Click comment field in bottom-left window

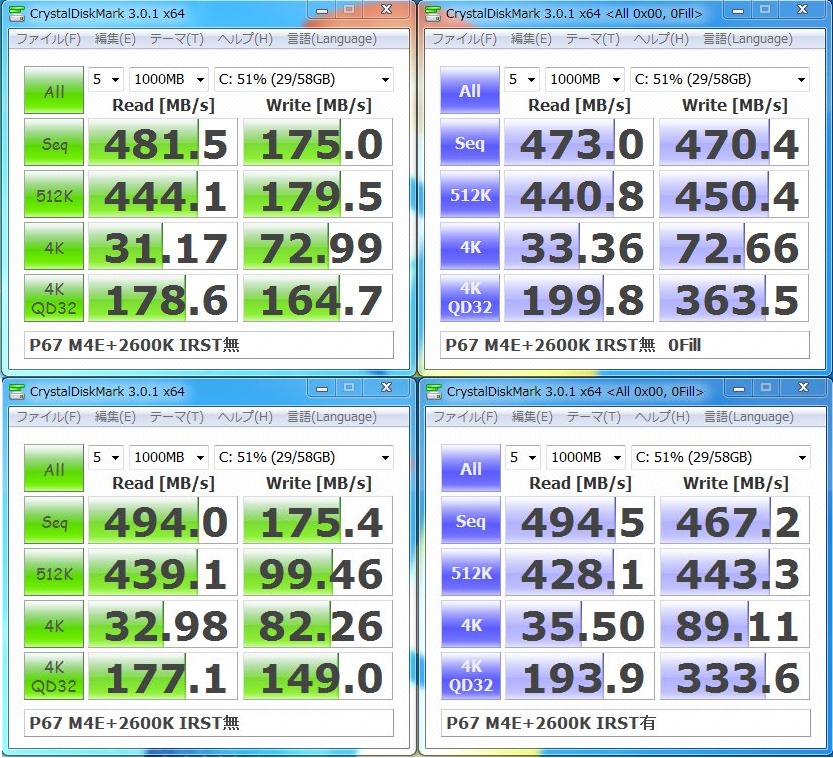(x=209, y=723)
